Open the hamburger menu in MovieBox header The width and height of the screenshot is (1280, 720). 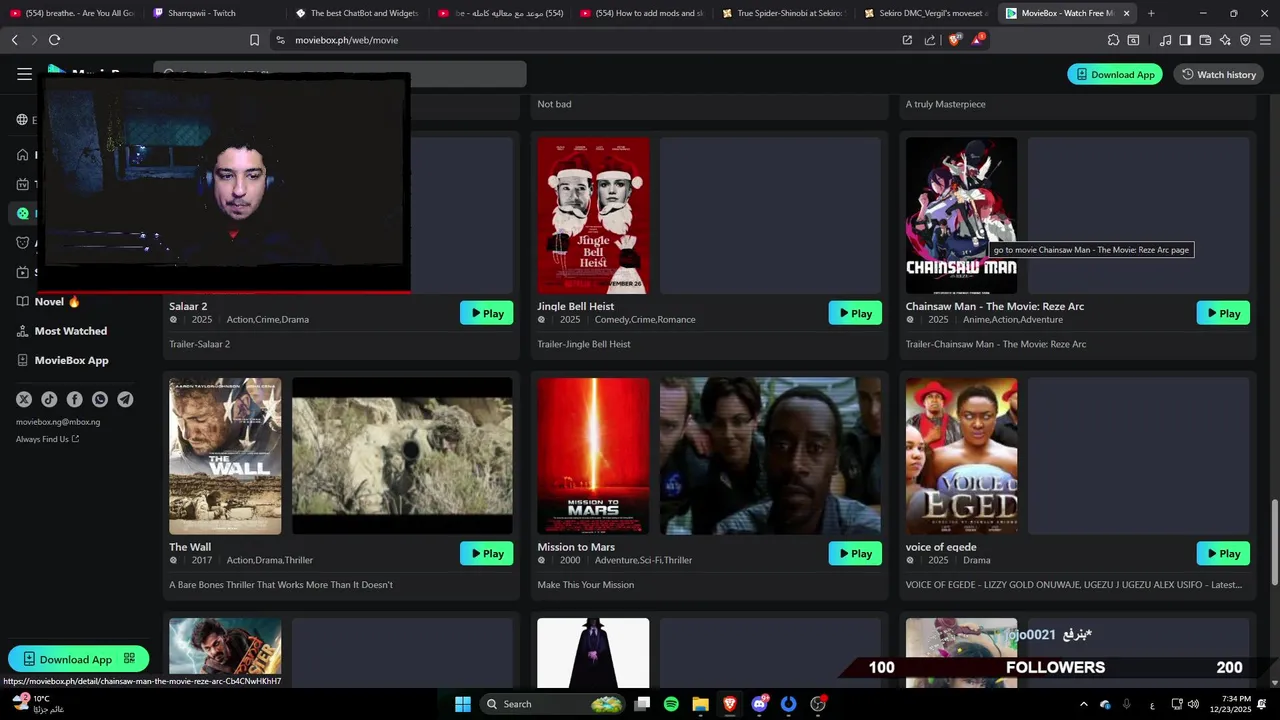pos(24,74)
